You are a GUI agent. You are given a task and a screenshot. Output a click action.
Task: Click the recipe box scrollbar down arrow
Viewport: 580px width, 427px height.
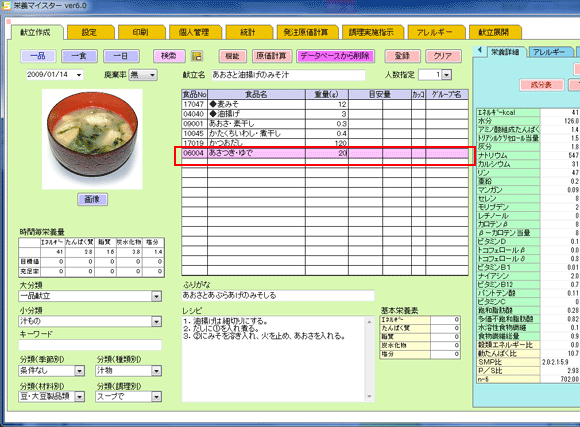[369, 397]
